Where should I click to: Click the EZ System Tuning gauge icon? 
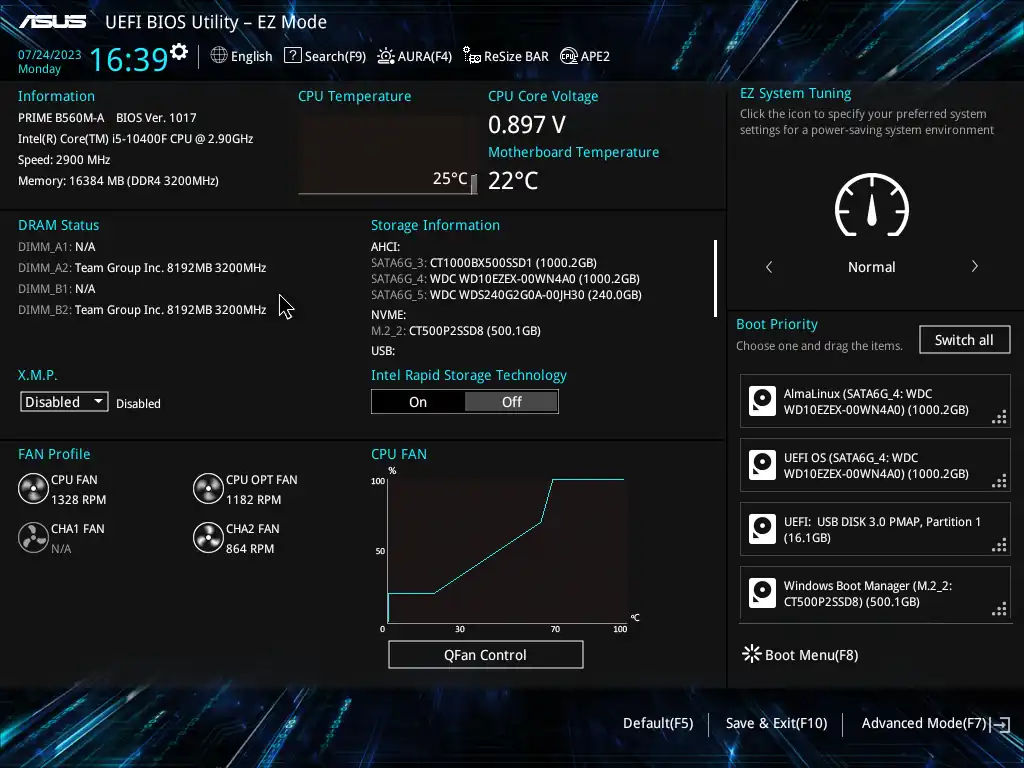[872, 205]
